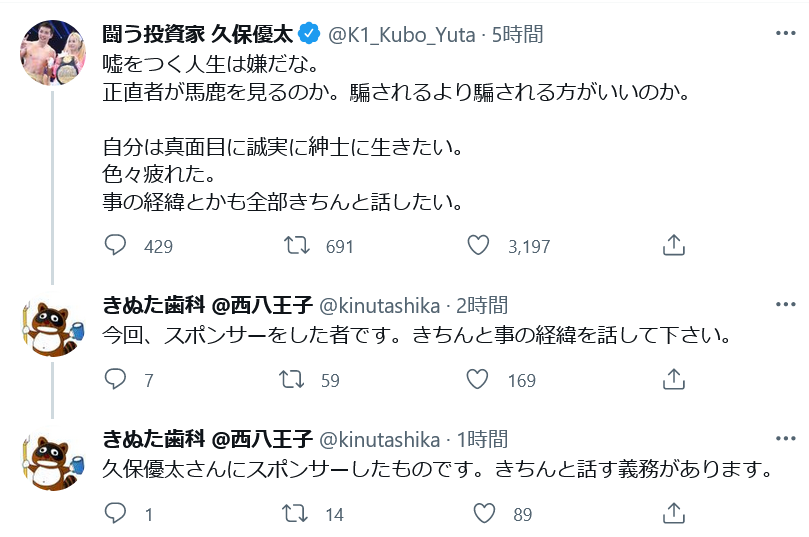Open Kubo Yuta's profile picture

point(54,52)
